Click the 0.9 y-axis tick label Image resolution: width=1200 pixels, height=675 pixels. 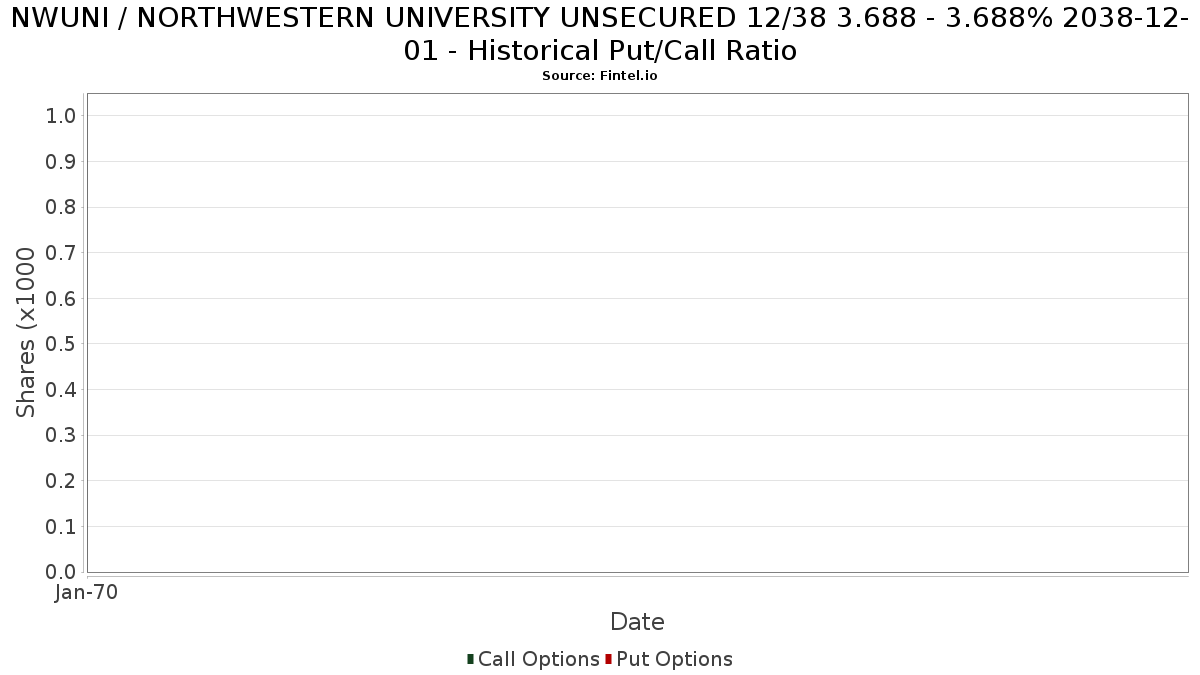click(61, 162)
